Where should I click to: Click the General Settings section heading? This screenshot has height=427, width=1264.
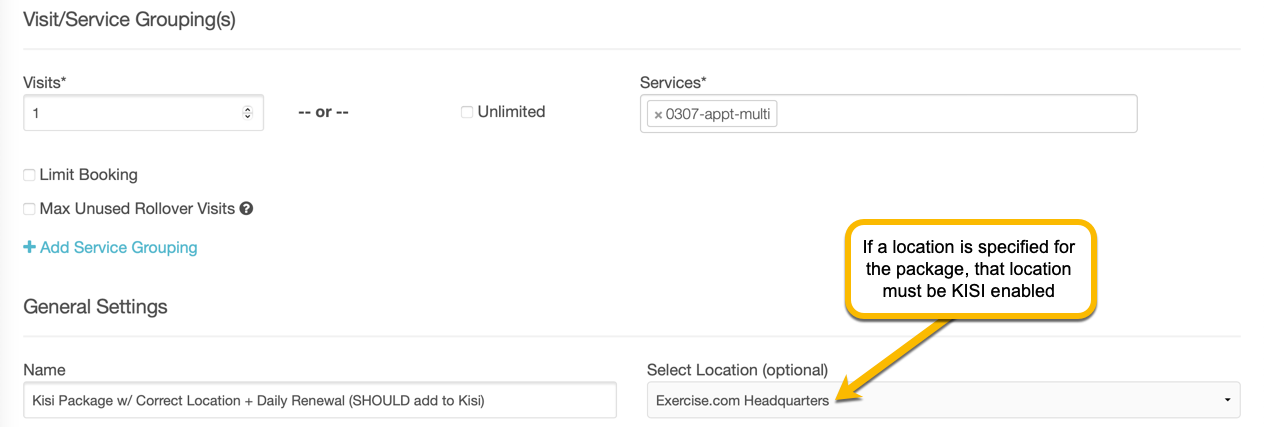click(95, 306)
